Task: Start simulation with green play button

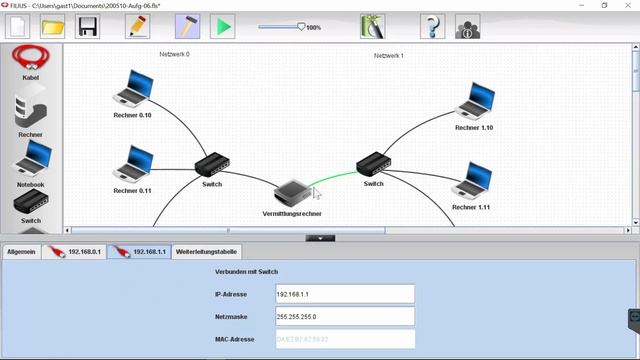Action: click(x=222, y=27)
